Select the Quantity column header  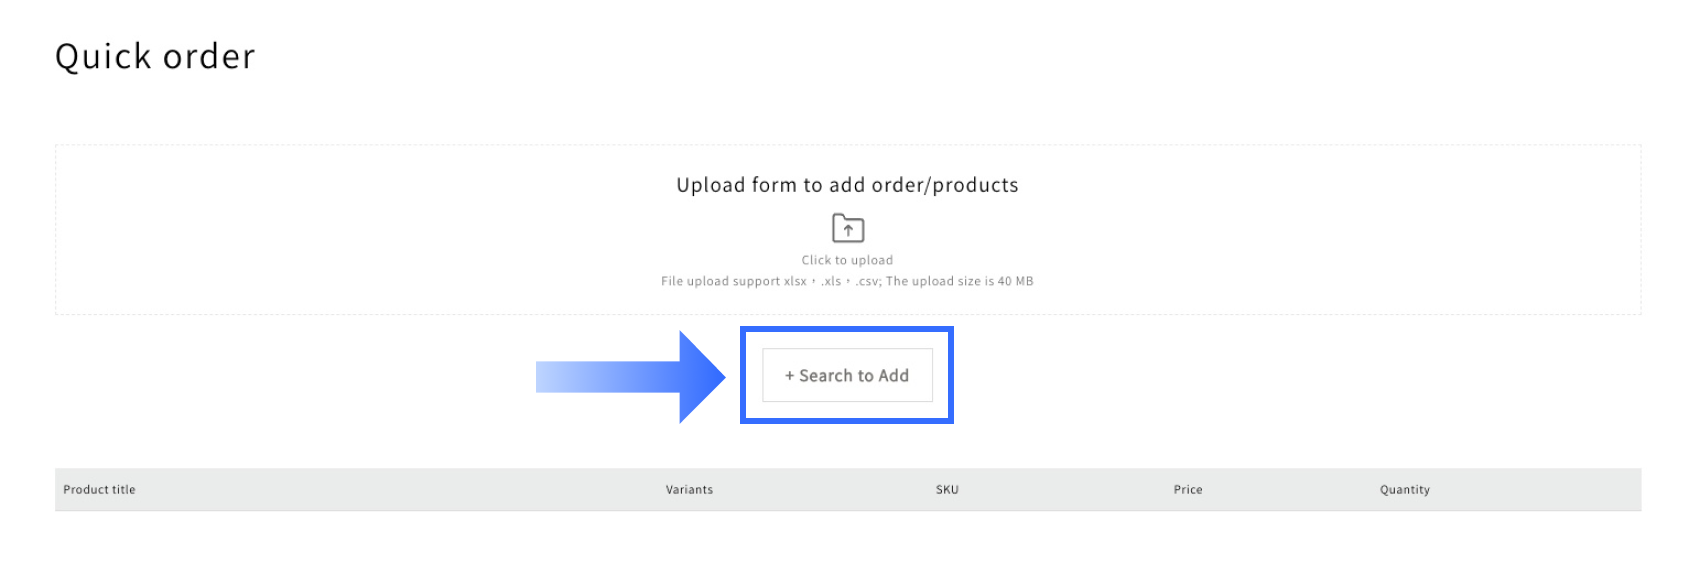pos(1404,490)
